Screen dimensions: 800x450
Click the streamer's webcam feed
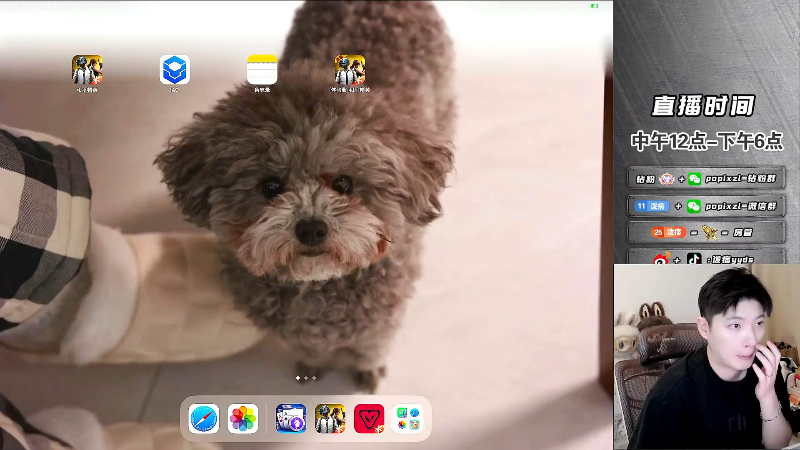(x=707, y=357)
